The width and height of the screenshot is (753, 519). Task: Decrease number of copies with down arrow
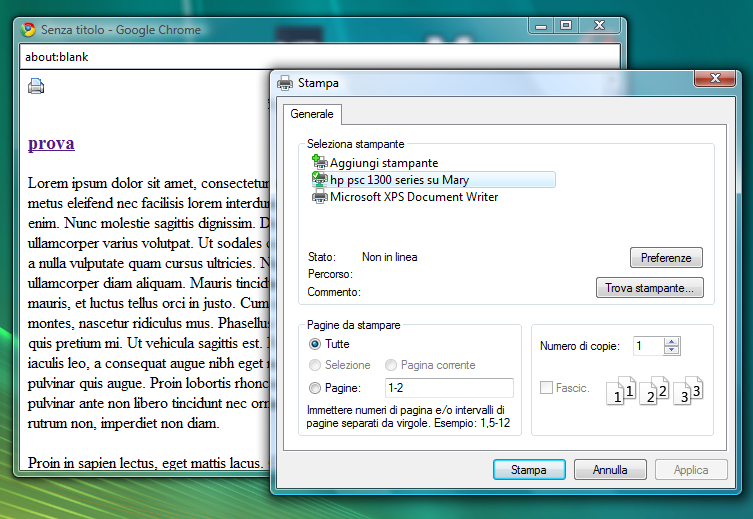pyautogui.click(x=671, y=350)
